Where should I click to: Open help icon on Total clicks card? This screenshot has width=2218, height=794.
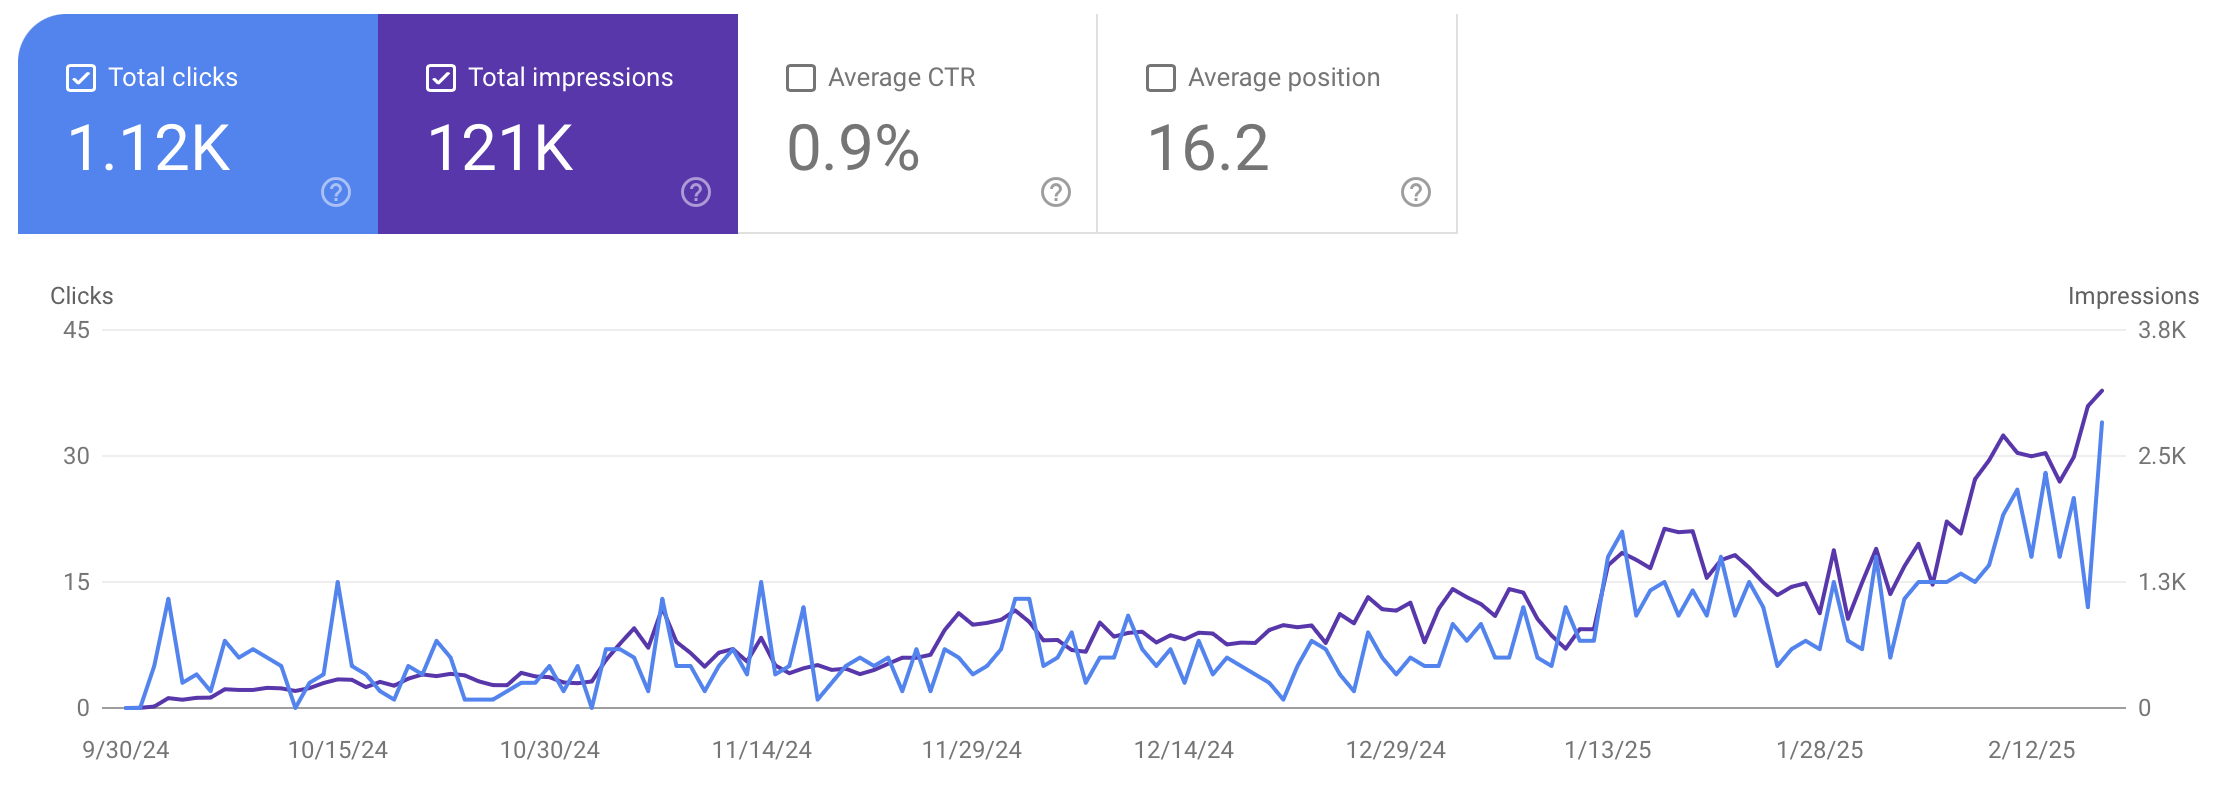pos(336,192)
